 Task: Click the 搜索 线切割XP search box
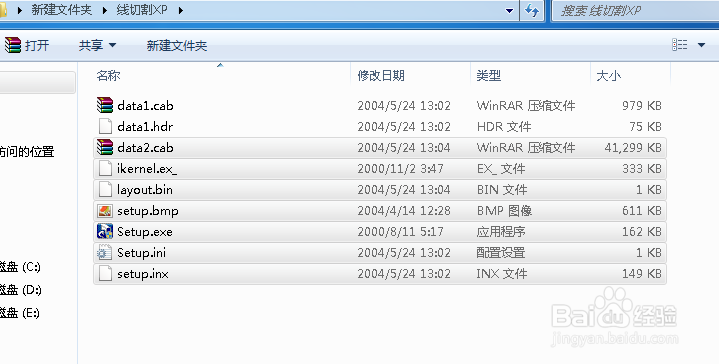[x=636, y=11]
